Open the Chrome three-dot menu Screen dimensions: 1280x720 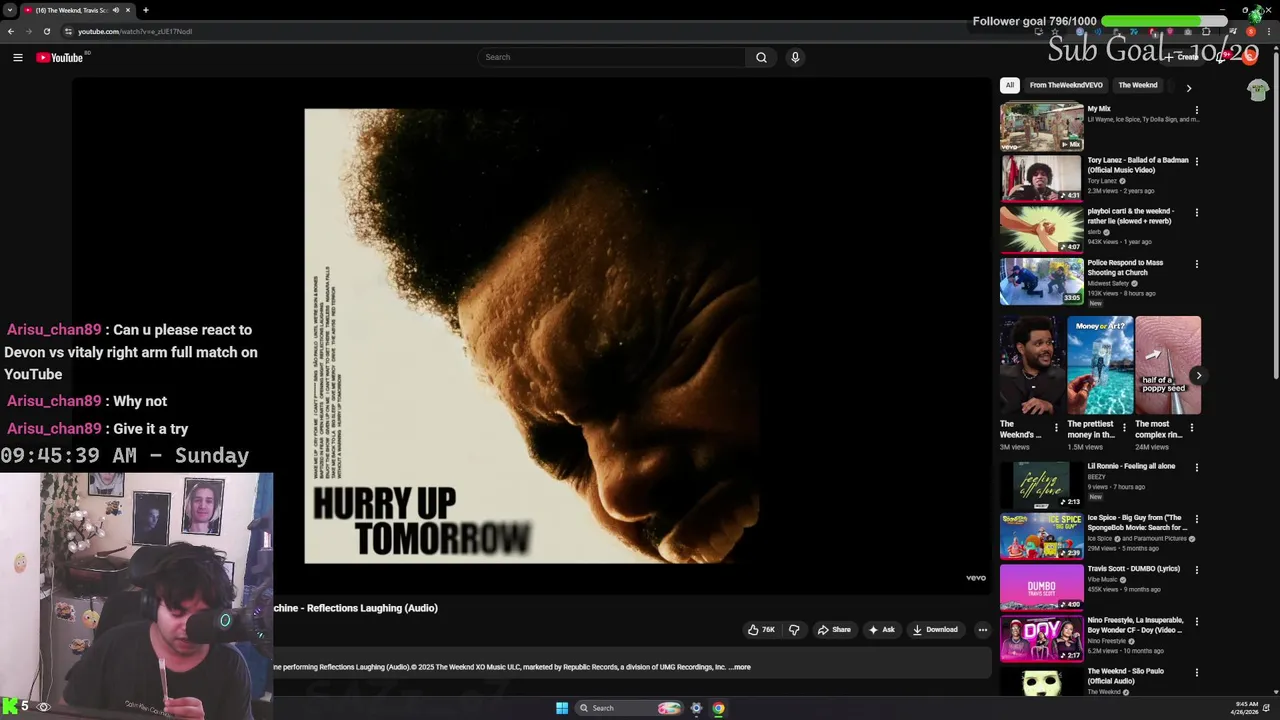point(1271,31)
